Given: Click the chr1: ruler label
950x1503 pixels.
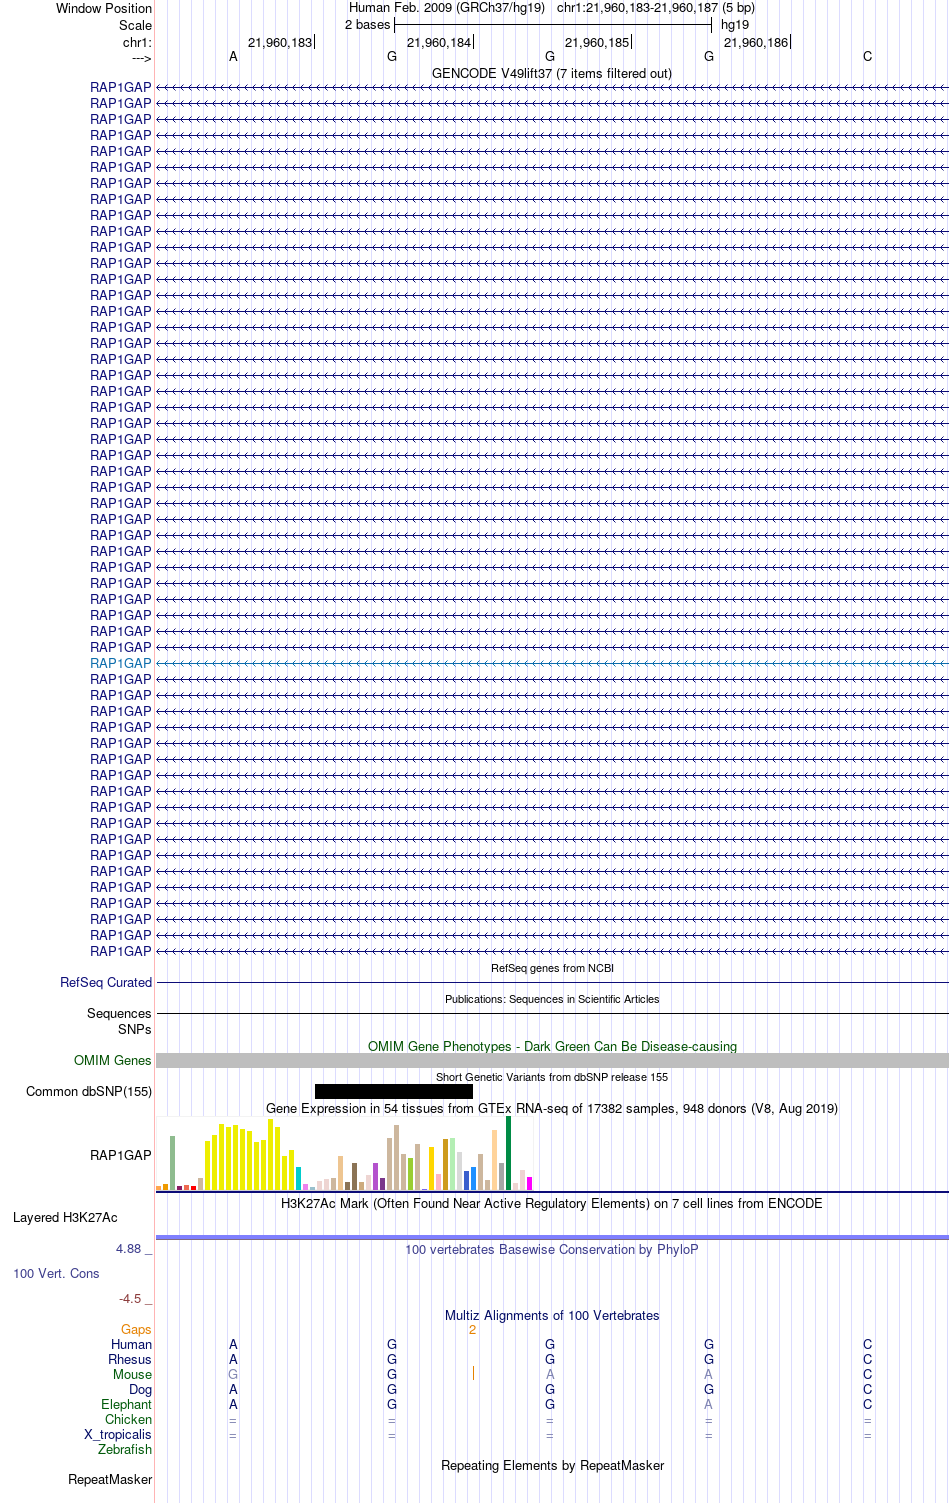Looking at the screenshot, I should pyautogui.click(x=137, y=42).
